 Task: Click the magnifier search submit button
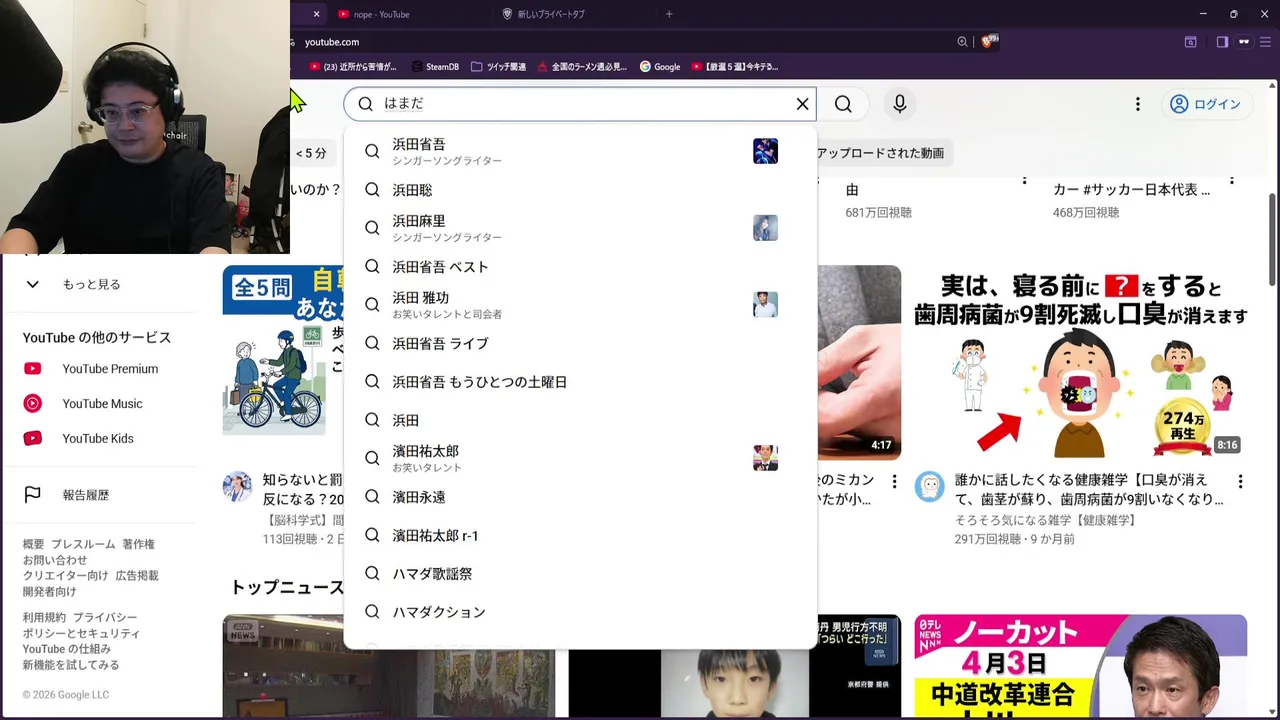pos(843,104)
